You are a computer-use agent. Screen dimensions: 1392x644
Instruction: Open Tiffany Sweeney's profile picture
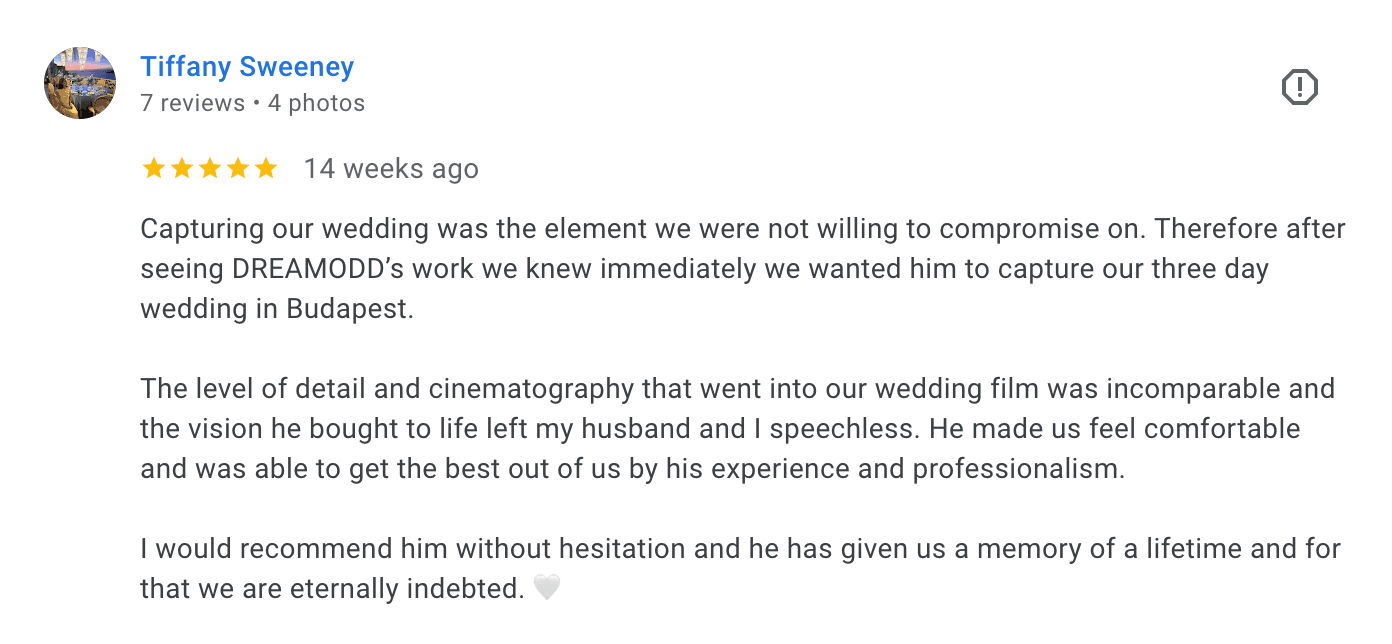[x=80, y=83]
